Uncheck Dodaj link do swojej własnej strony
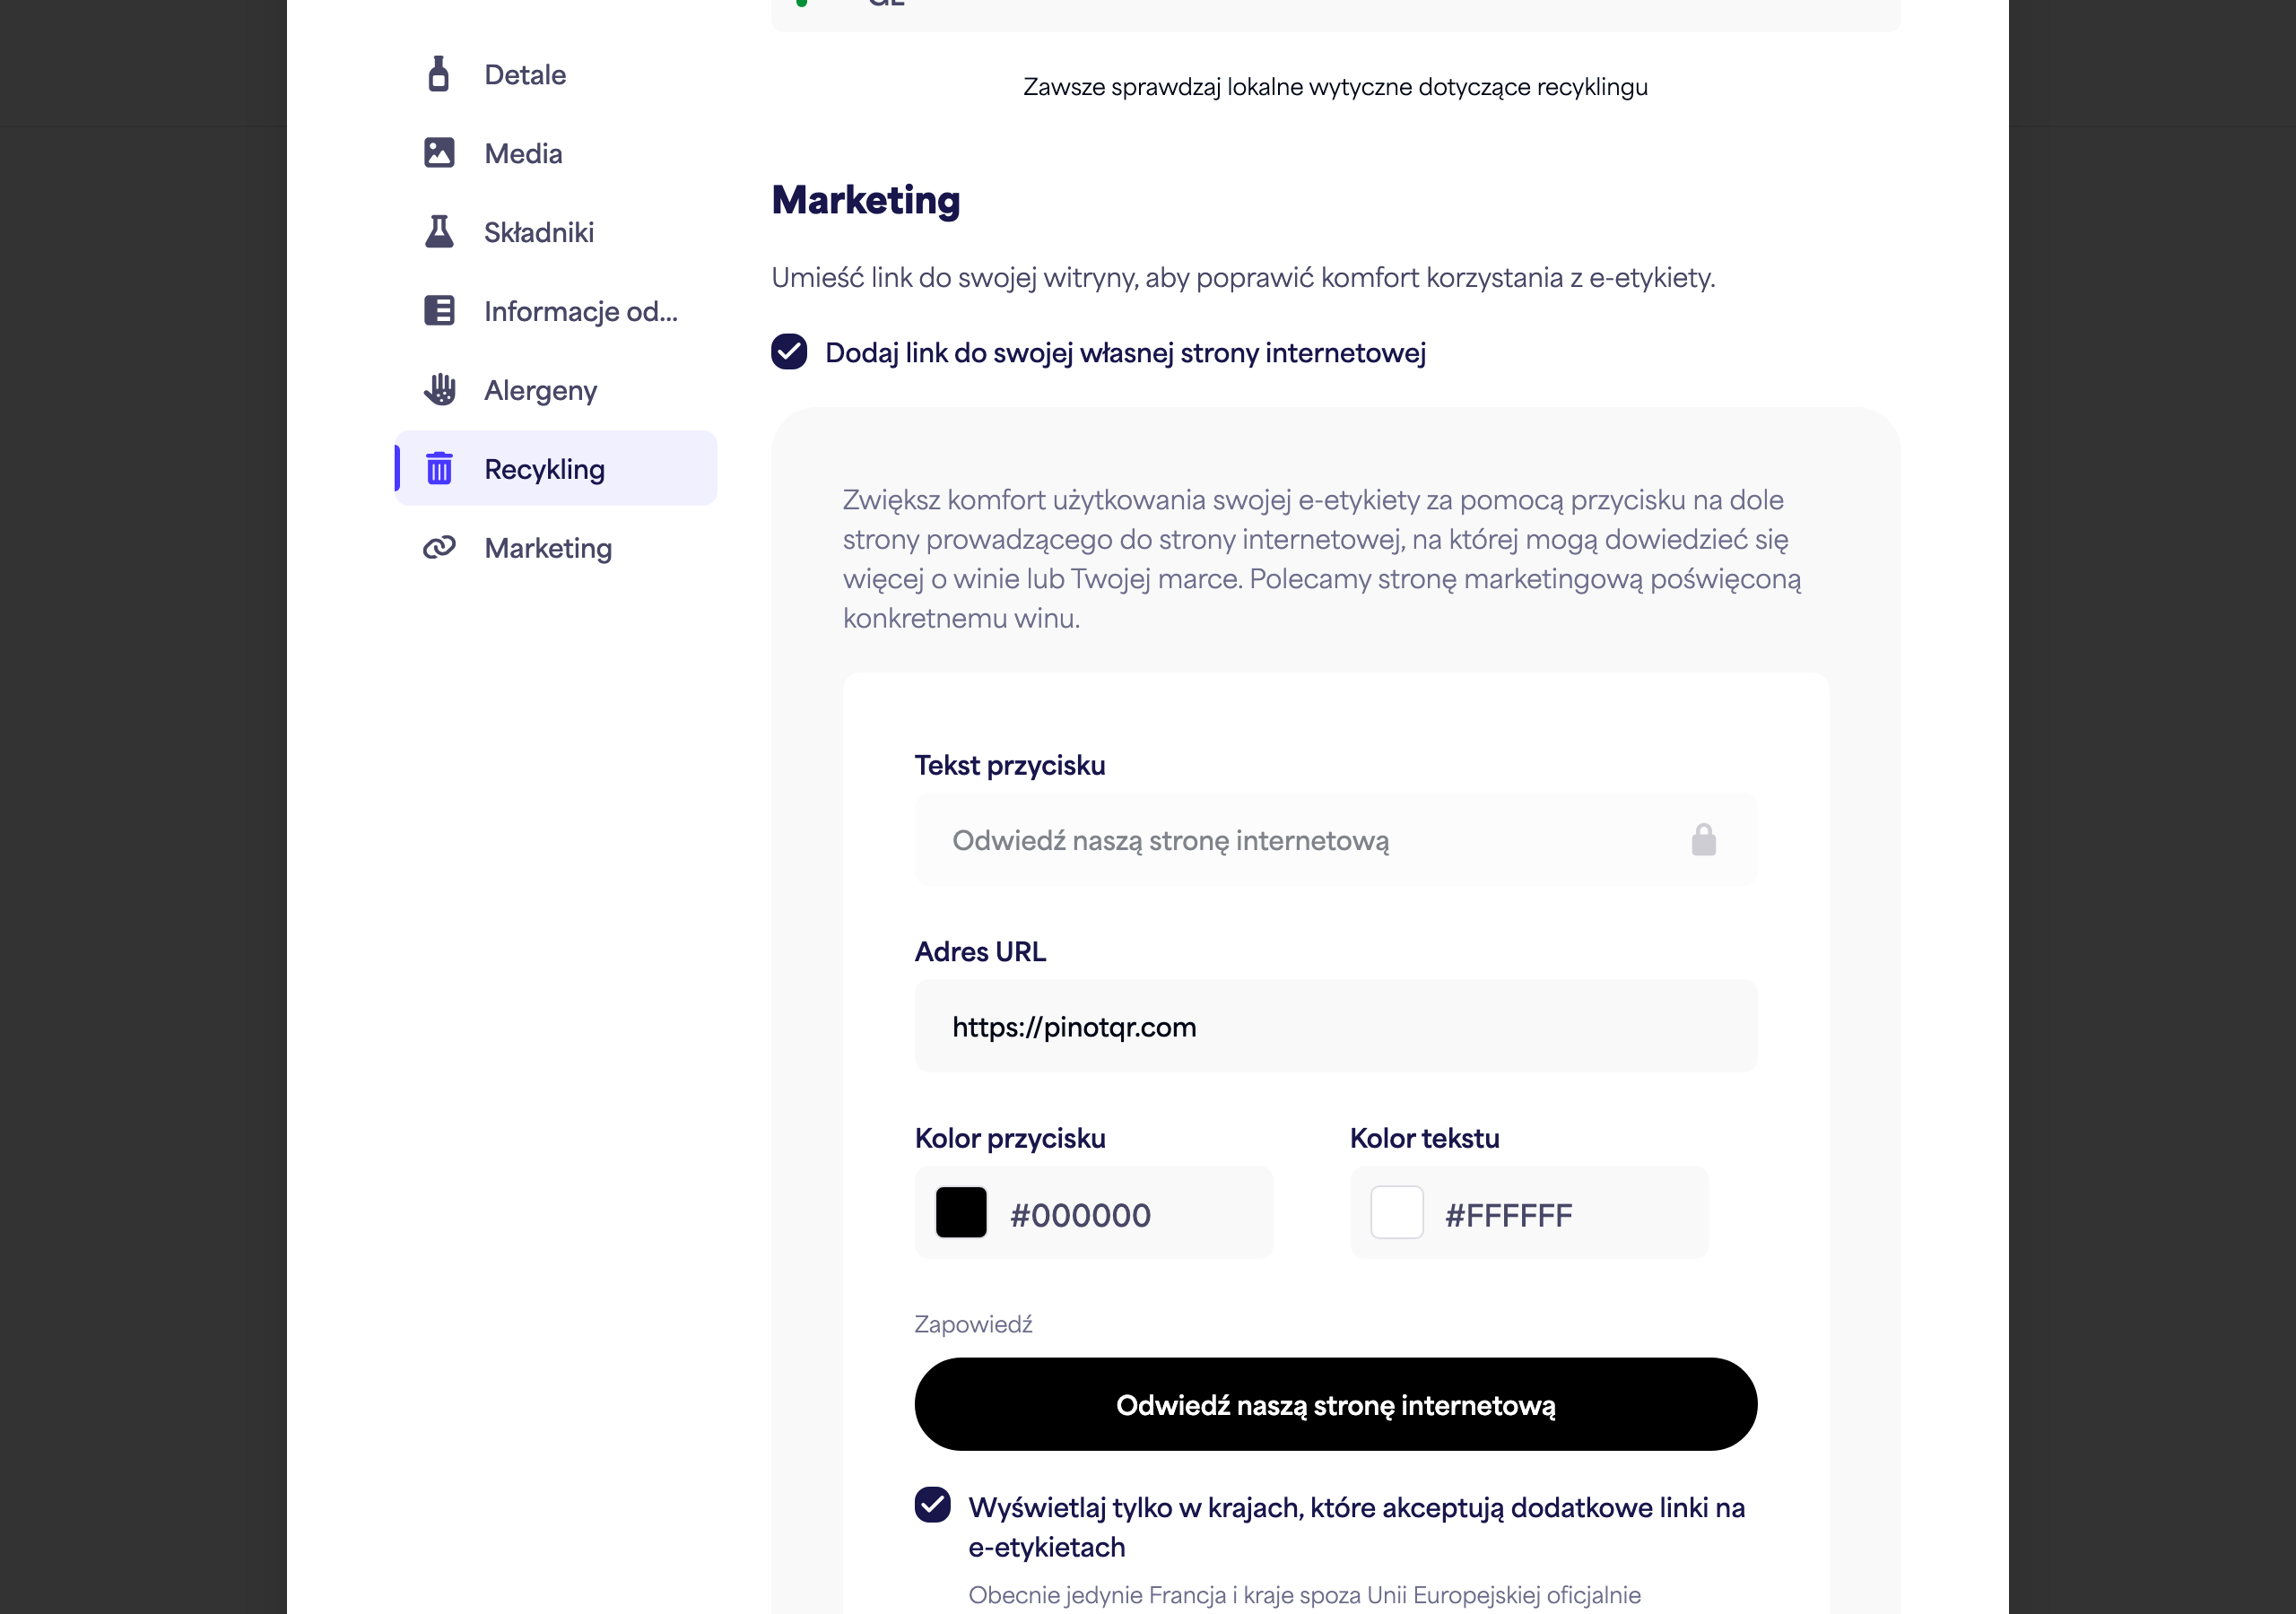Screen dimensions: 2296x1614 (789, 352)
